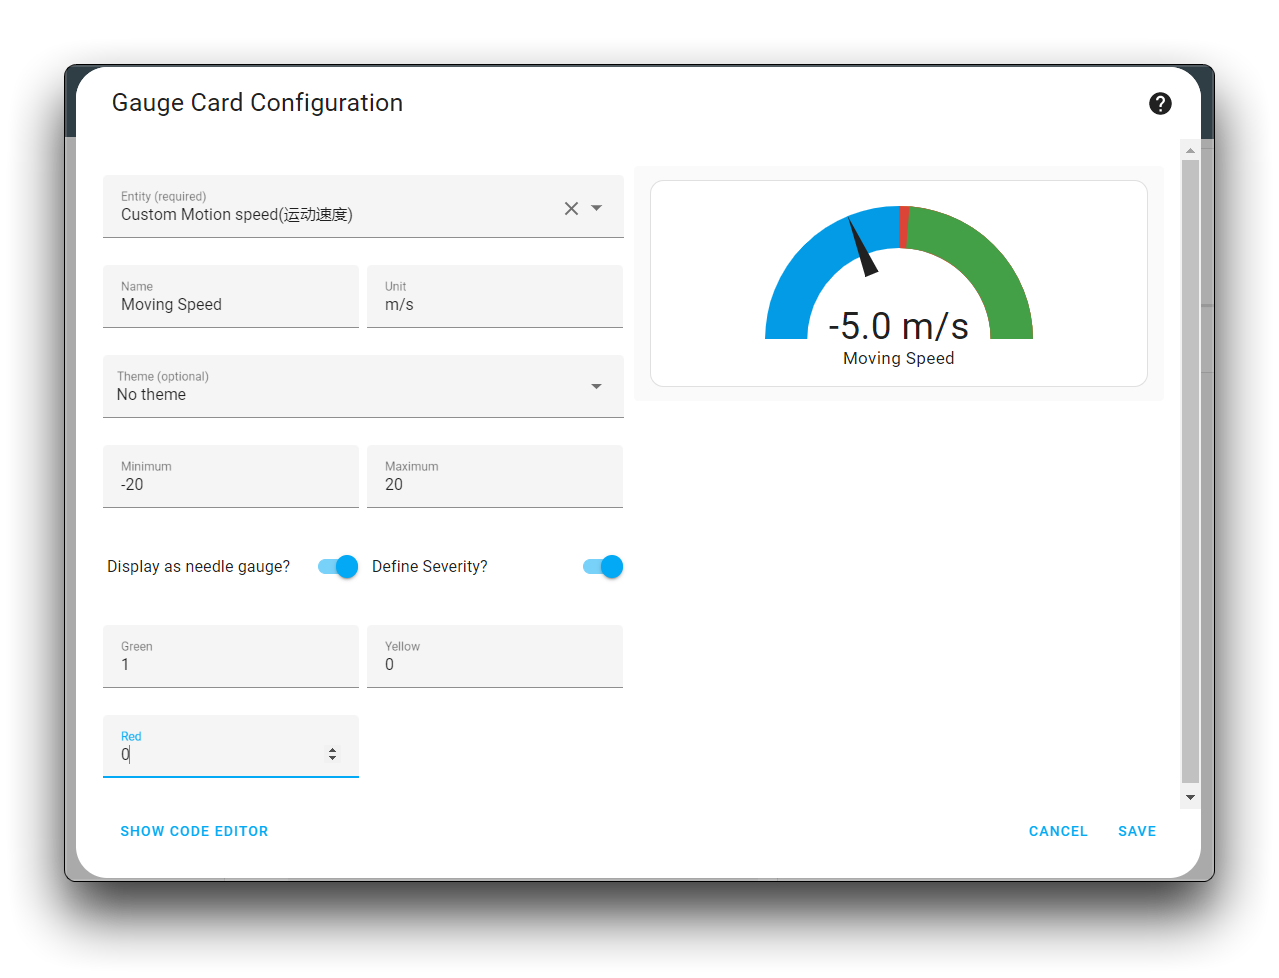Click scrollbar up arrow
Viewport: 1279px width, 978px height.
(x=1190, y=150)
